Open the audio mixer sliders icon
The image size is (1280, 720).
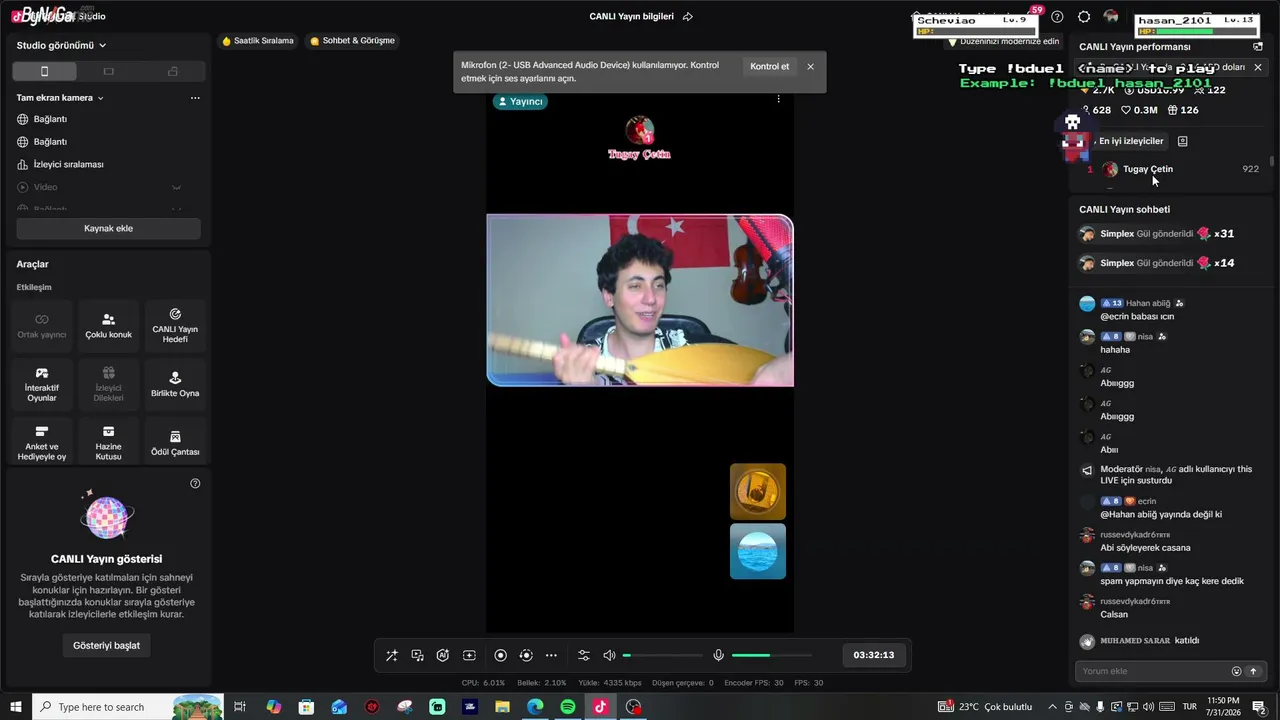point(584,655)
